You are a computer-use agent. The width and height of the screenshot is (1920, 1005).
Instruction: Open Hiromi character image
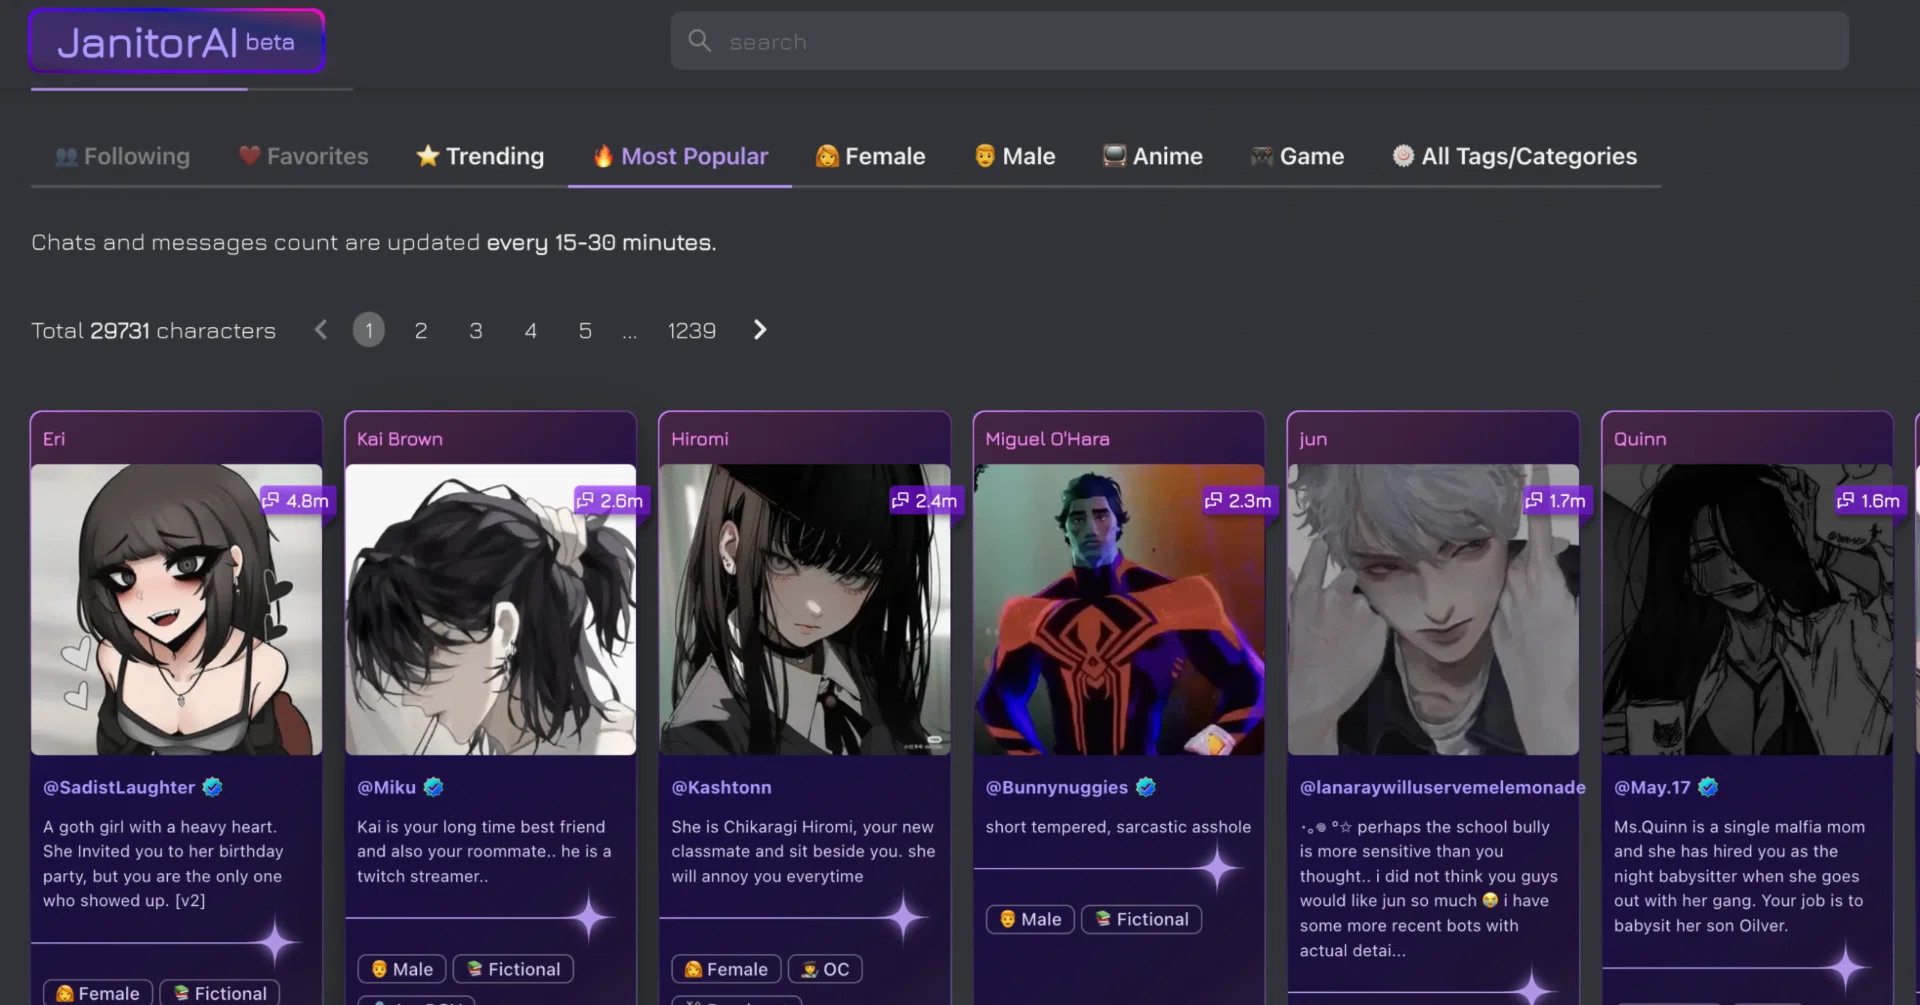tap(805, 609)
